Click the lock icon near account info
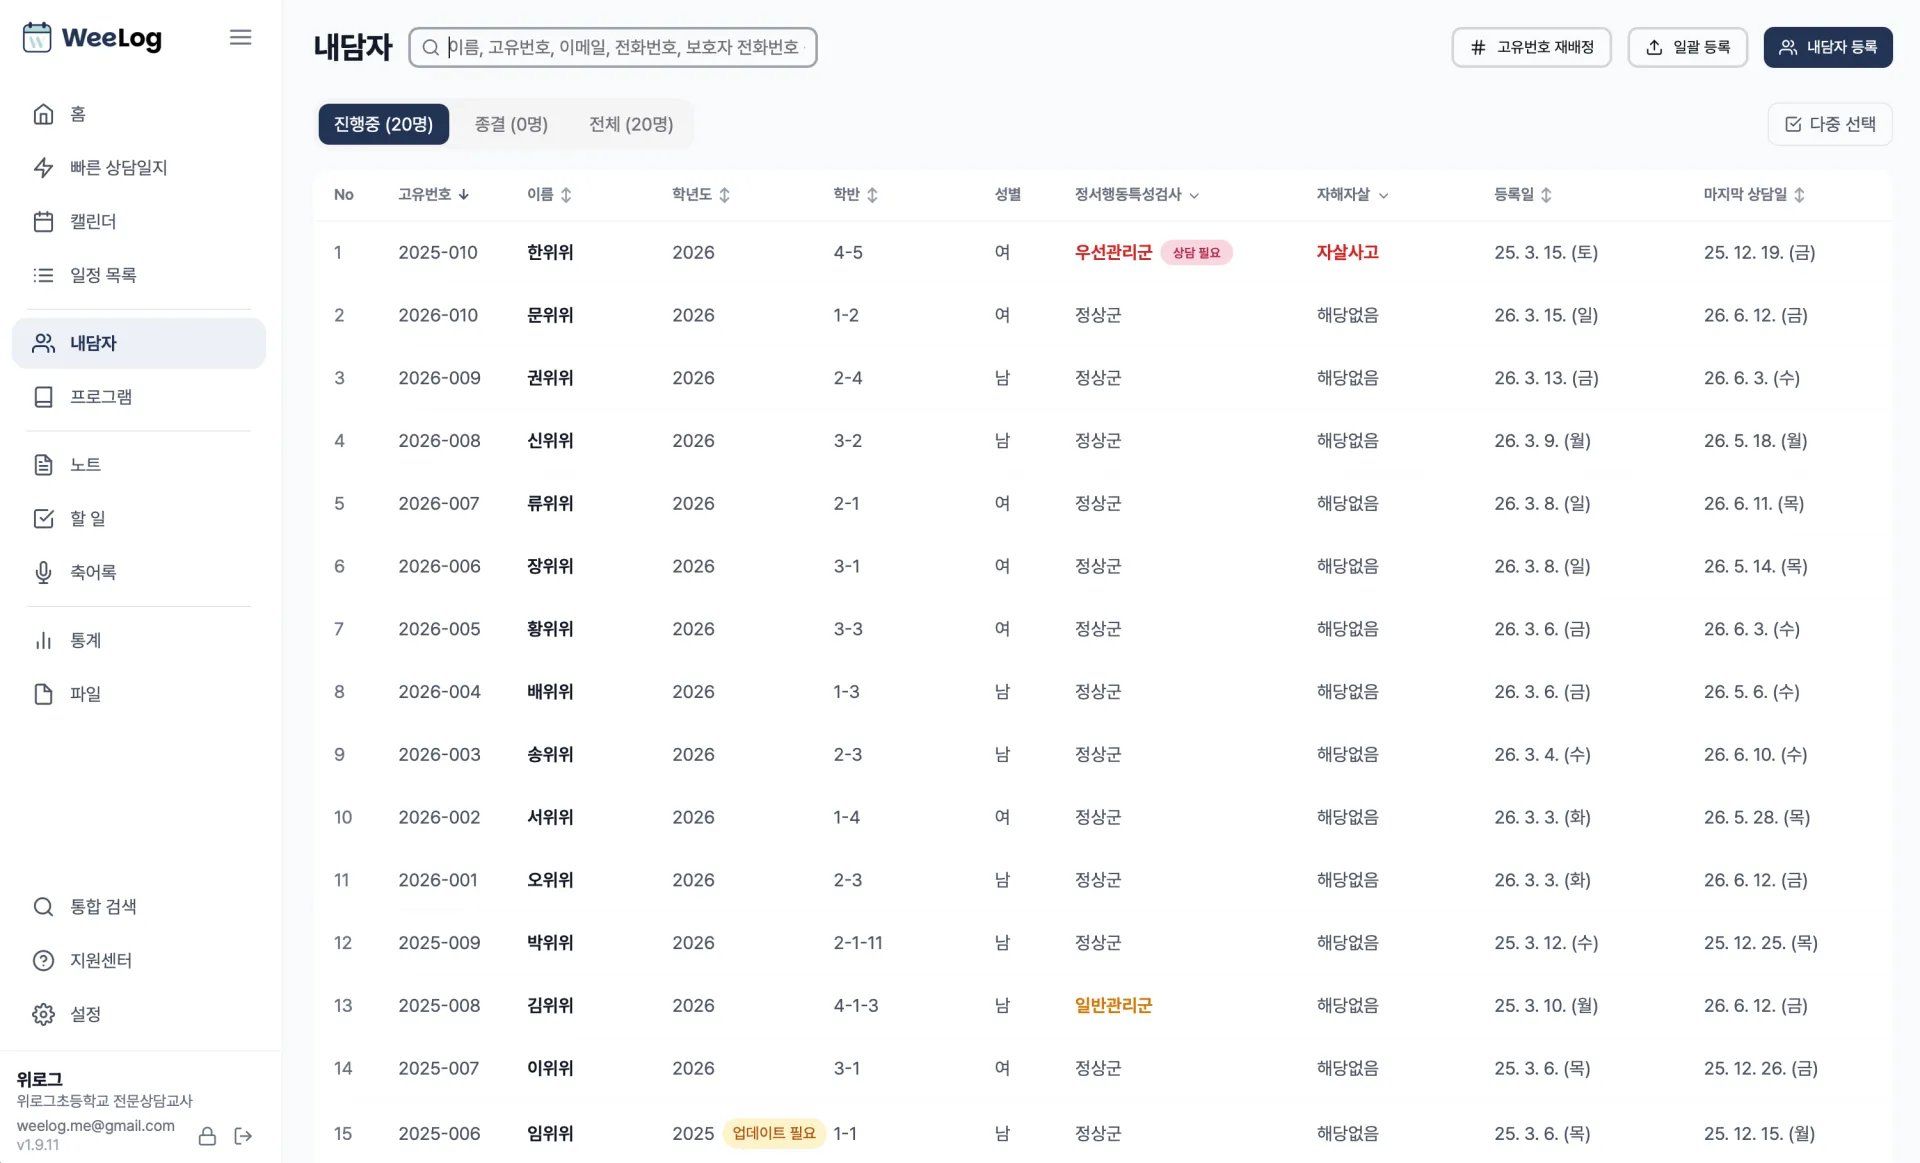 pos(207,1136)
